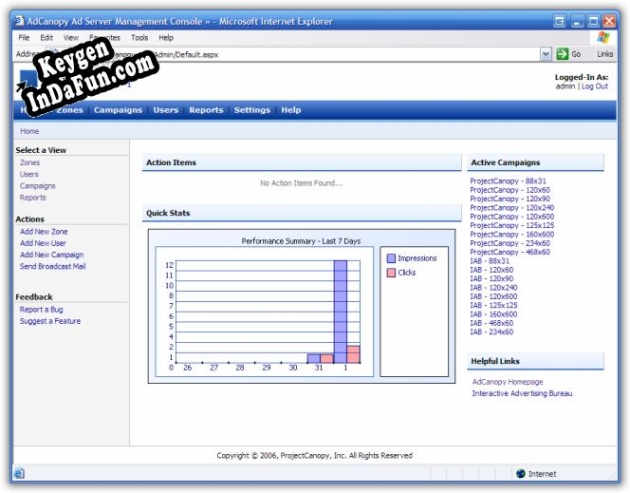The height and width of the screenshot is (493, 630).
Task: Open the File menu
Action: tap(24, 38)
